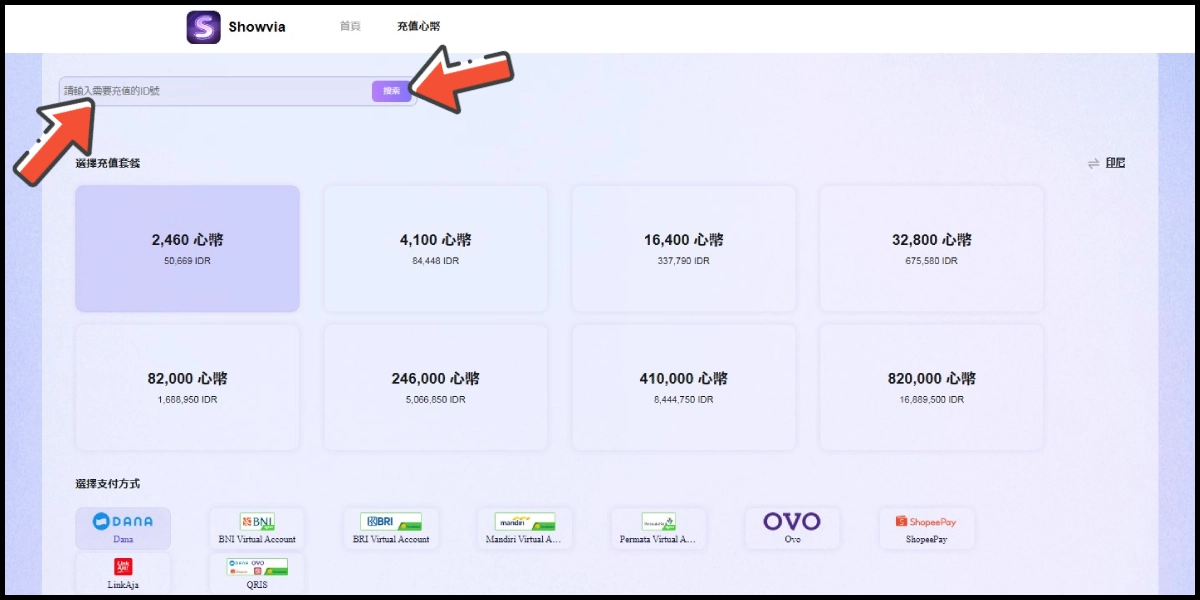This screenshot has width=1200, height=600.
Task: Pick Permata Virtual Account payment
Action: (x=658, y=527)
